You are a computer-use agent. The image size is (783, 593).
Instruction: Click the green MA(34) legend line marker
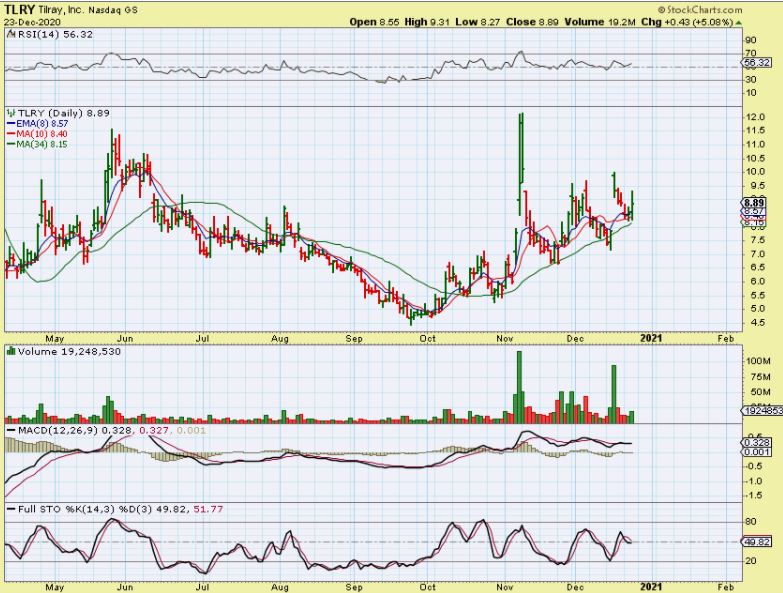[9, 144]
